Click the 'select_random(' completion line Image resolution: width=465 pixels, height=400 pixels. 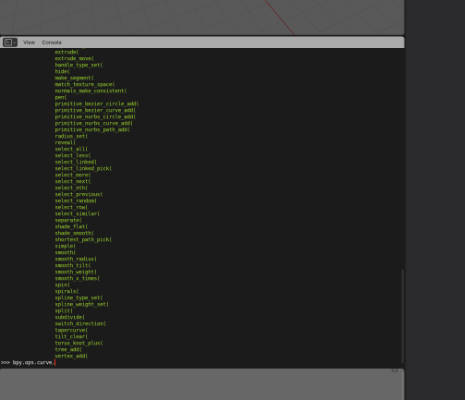(x=76, y=201)
